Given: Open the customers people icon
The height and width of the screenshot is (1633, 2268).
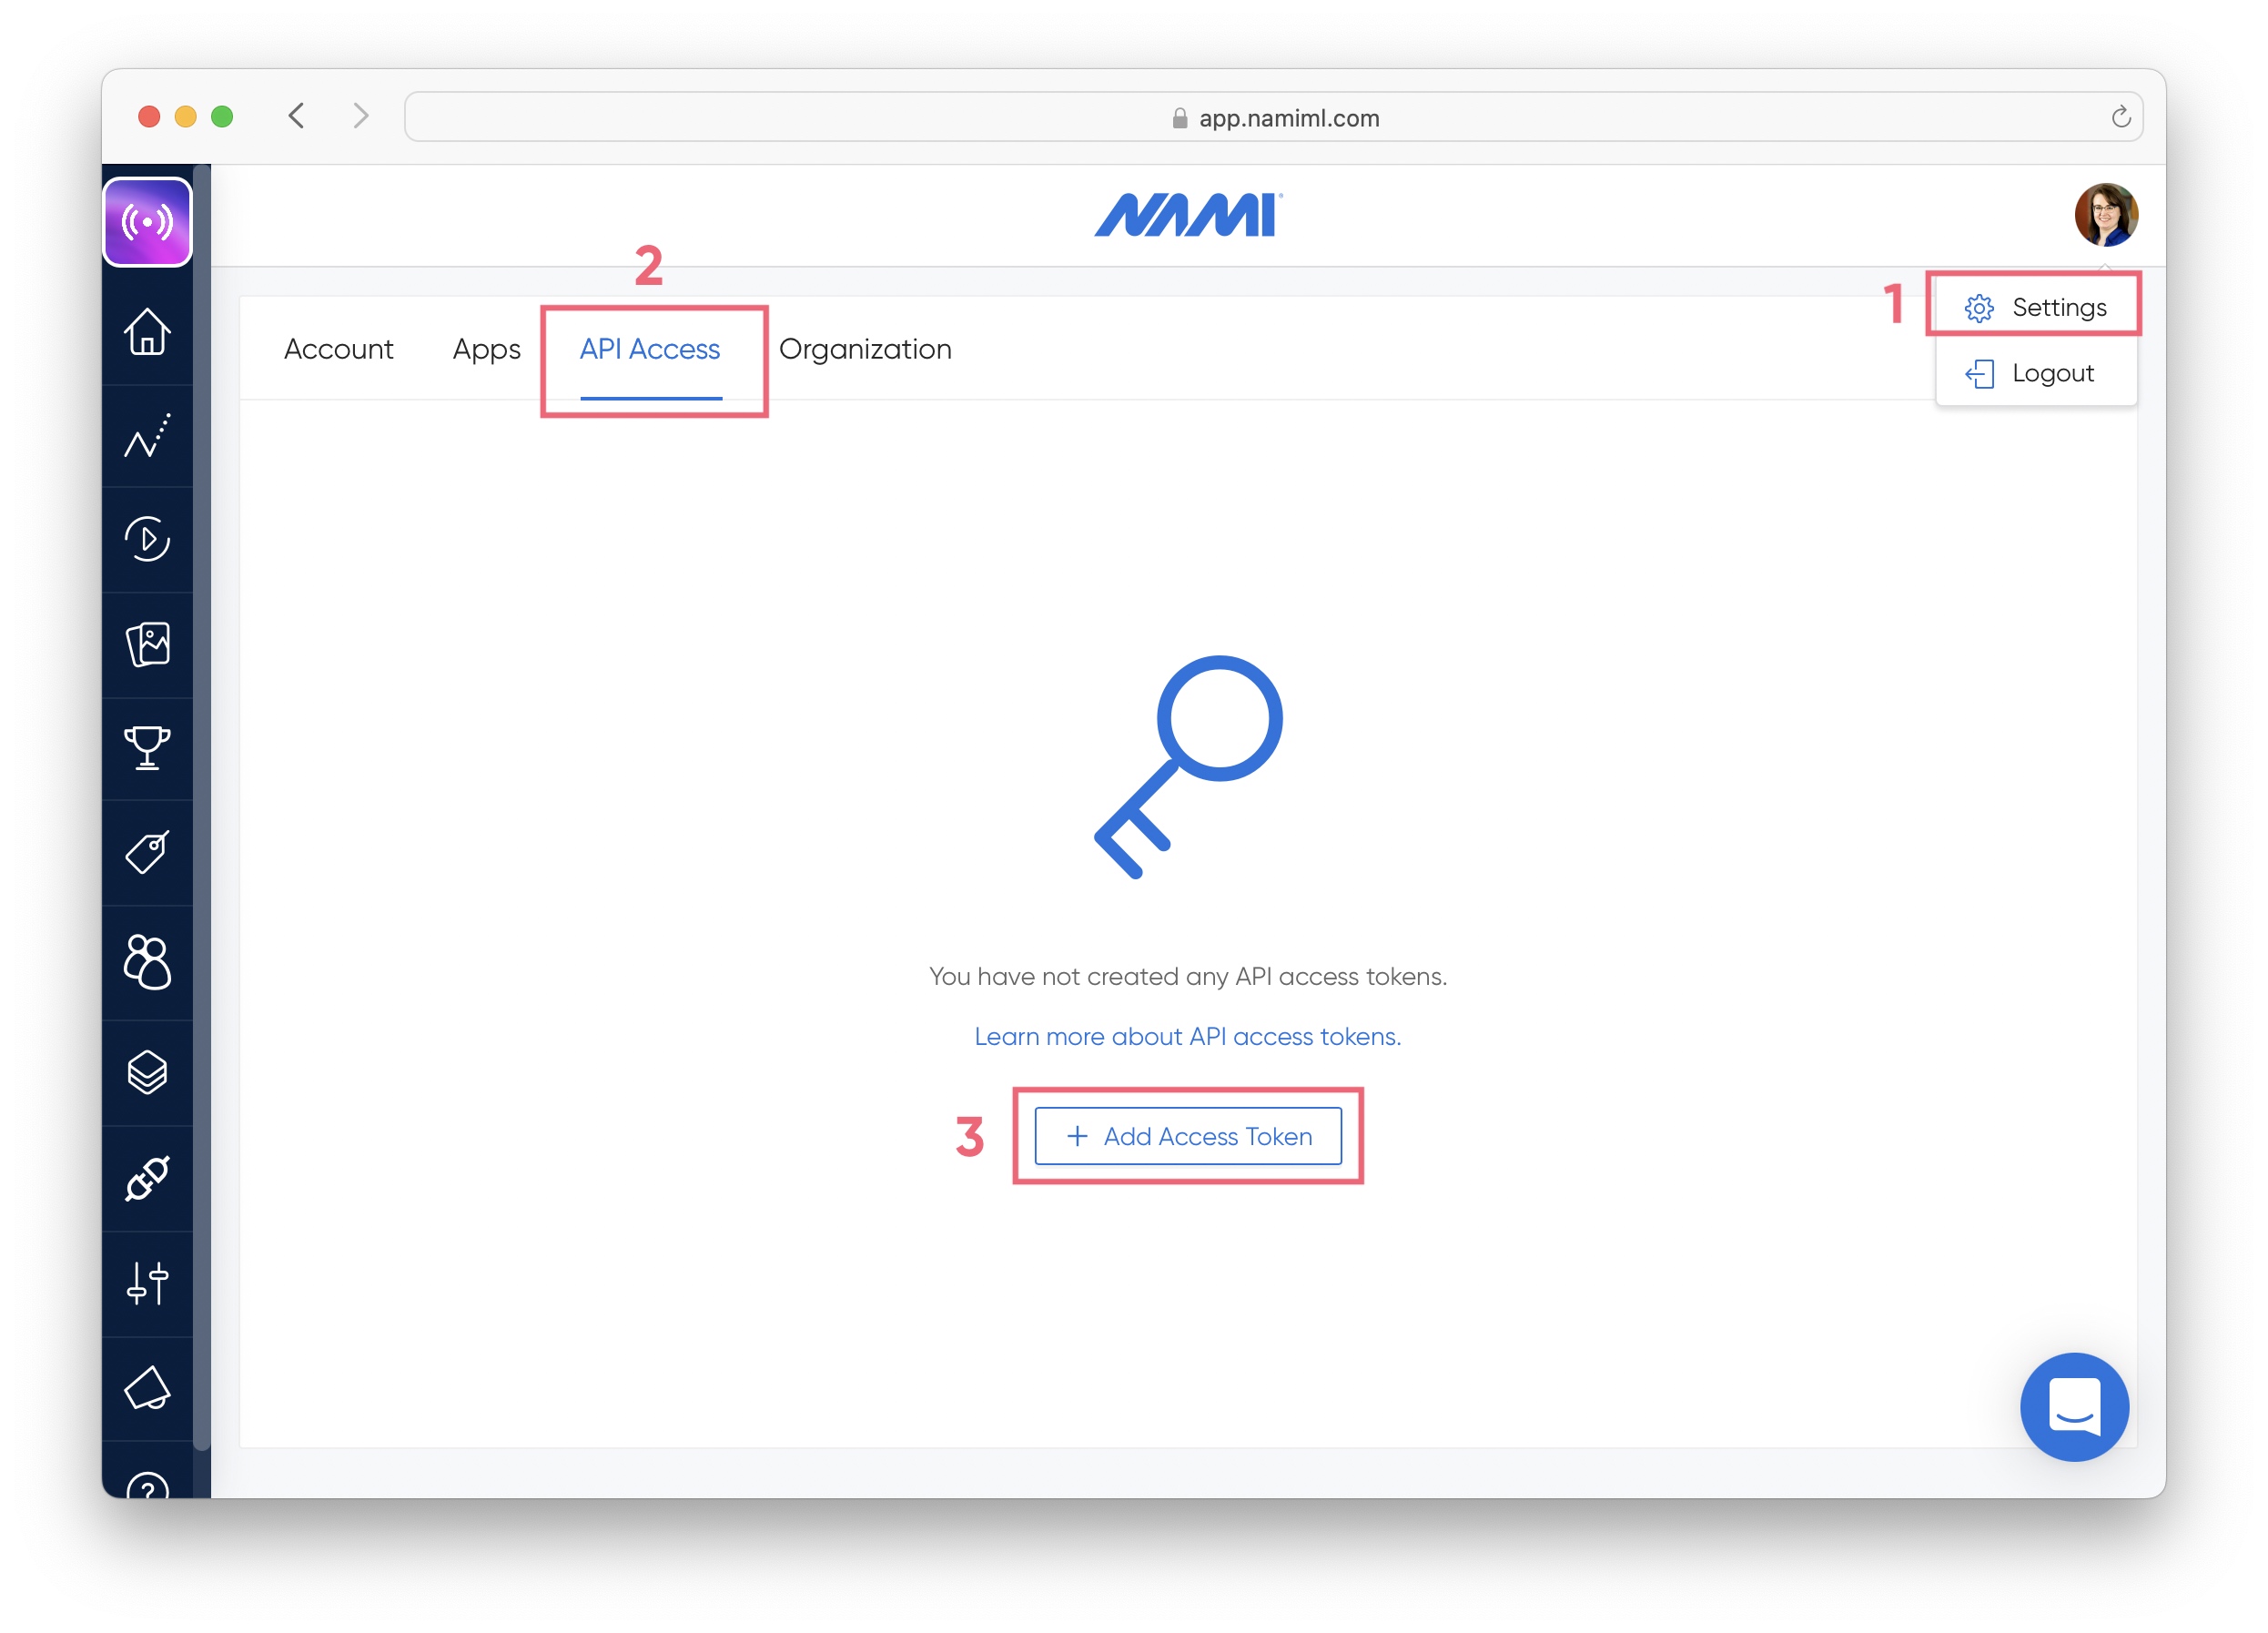Looking at the screenshot, I should coord(147,962).
